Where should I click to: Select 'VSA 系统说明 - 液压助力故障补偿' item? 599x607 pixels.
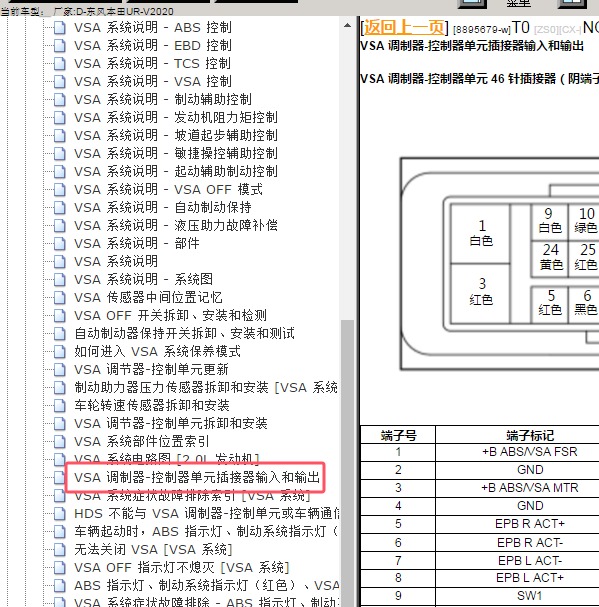click(176, 225)
